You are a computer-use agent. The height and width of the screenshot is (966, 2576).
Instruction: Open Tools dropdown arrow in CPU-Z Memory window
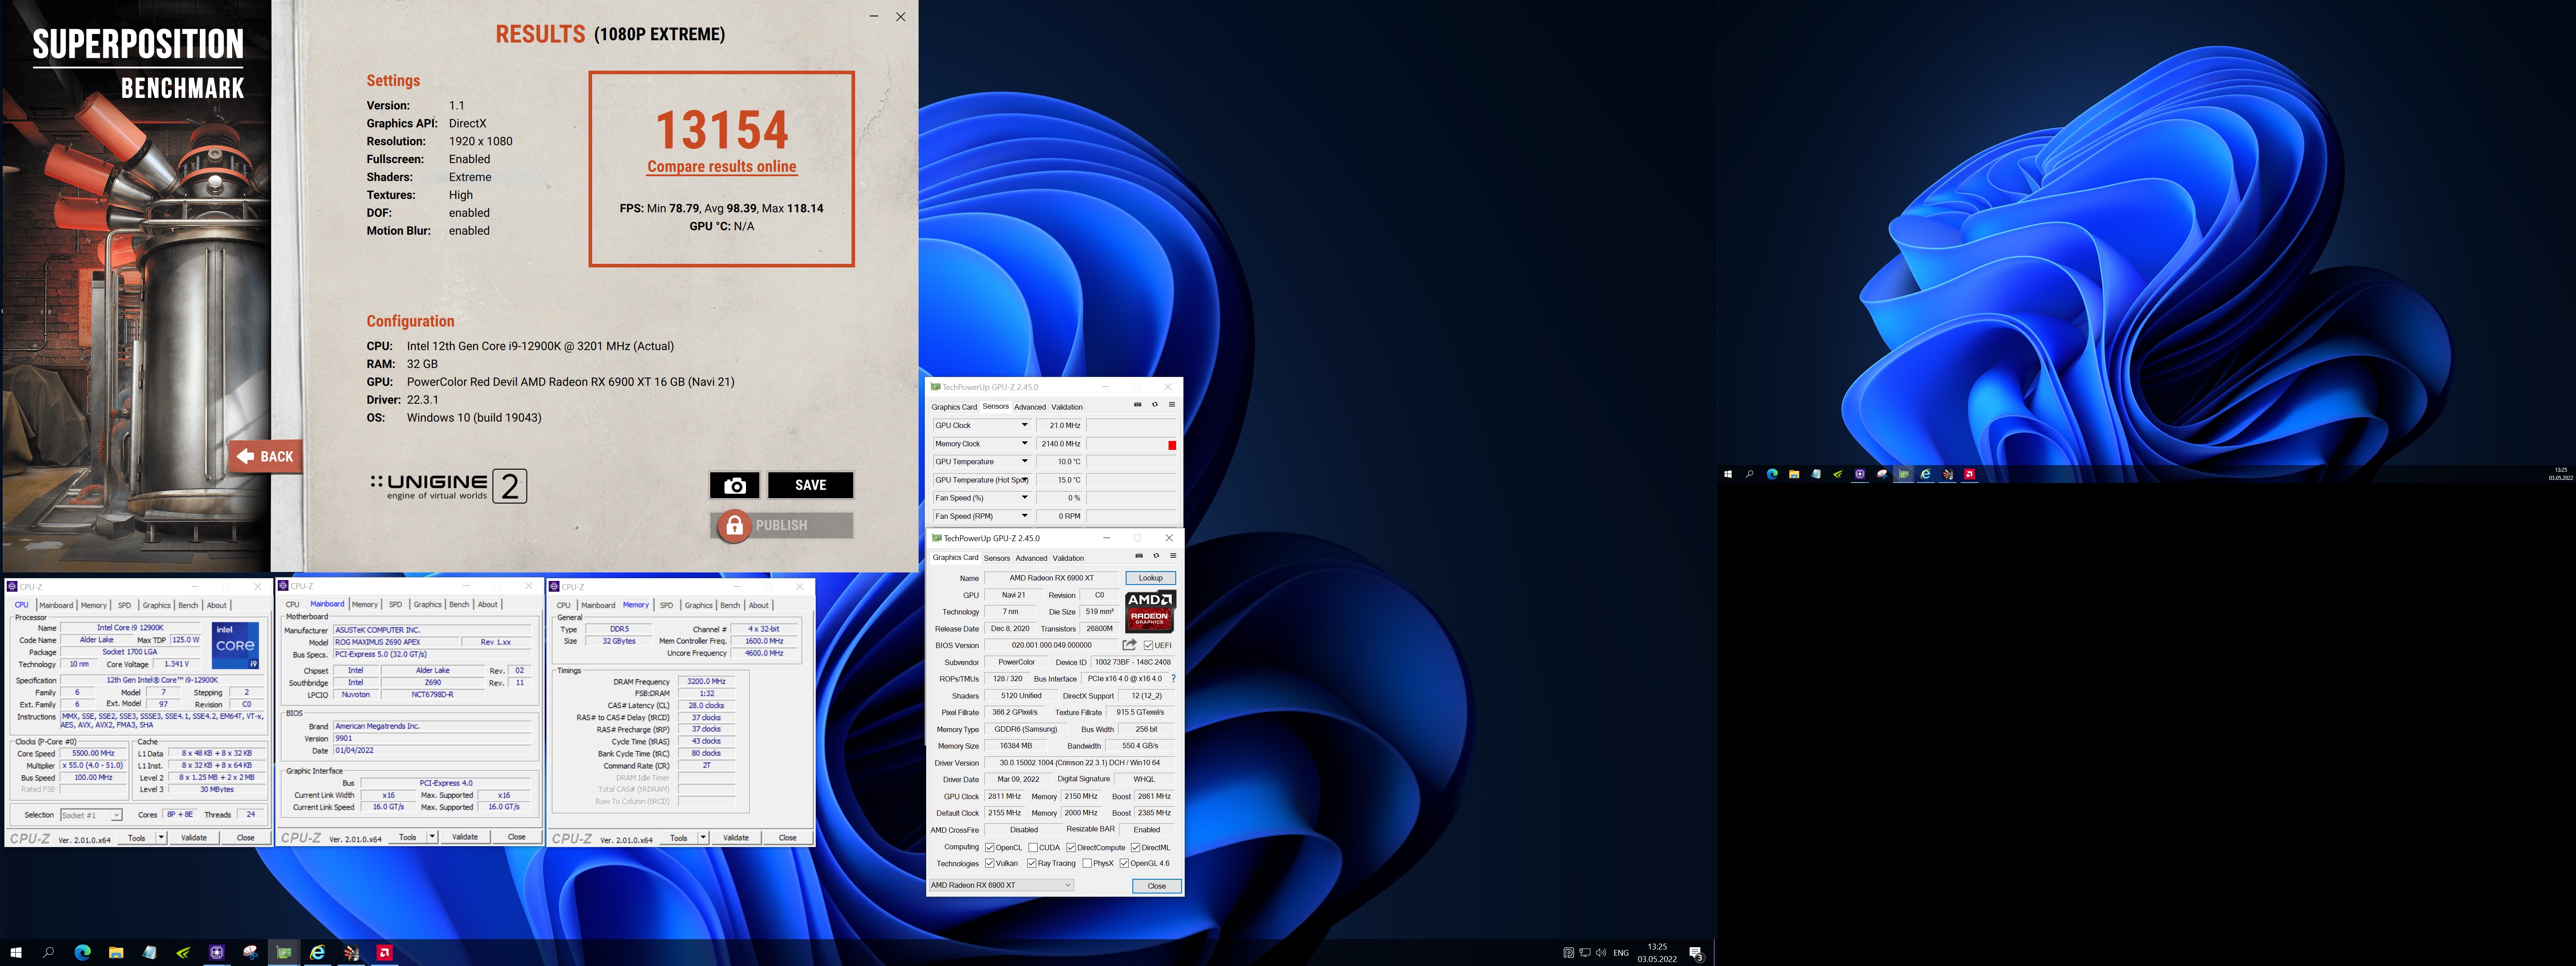[703, 837]
